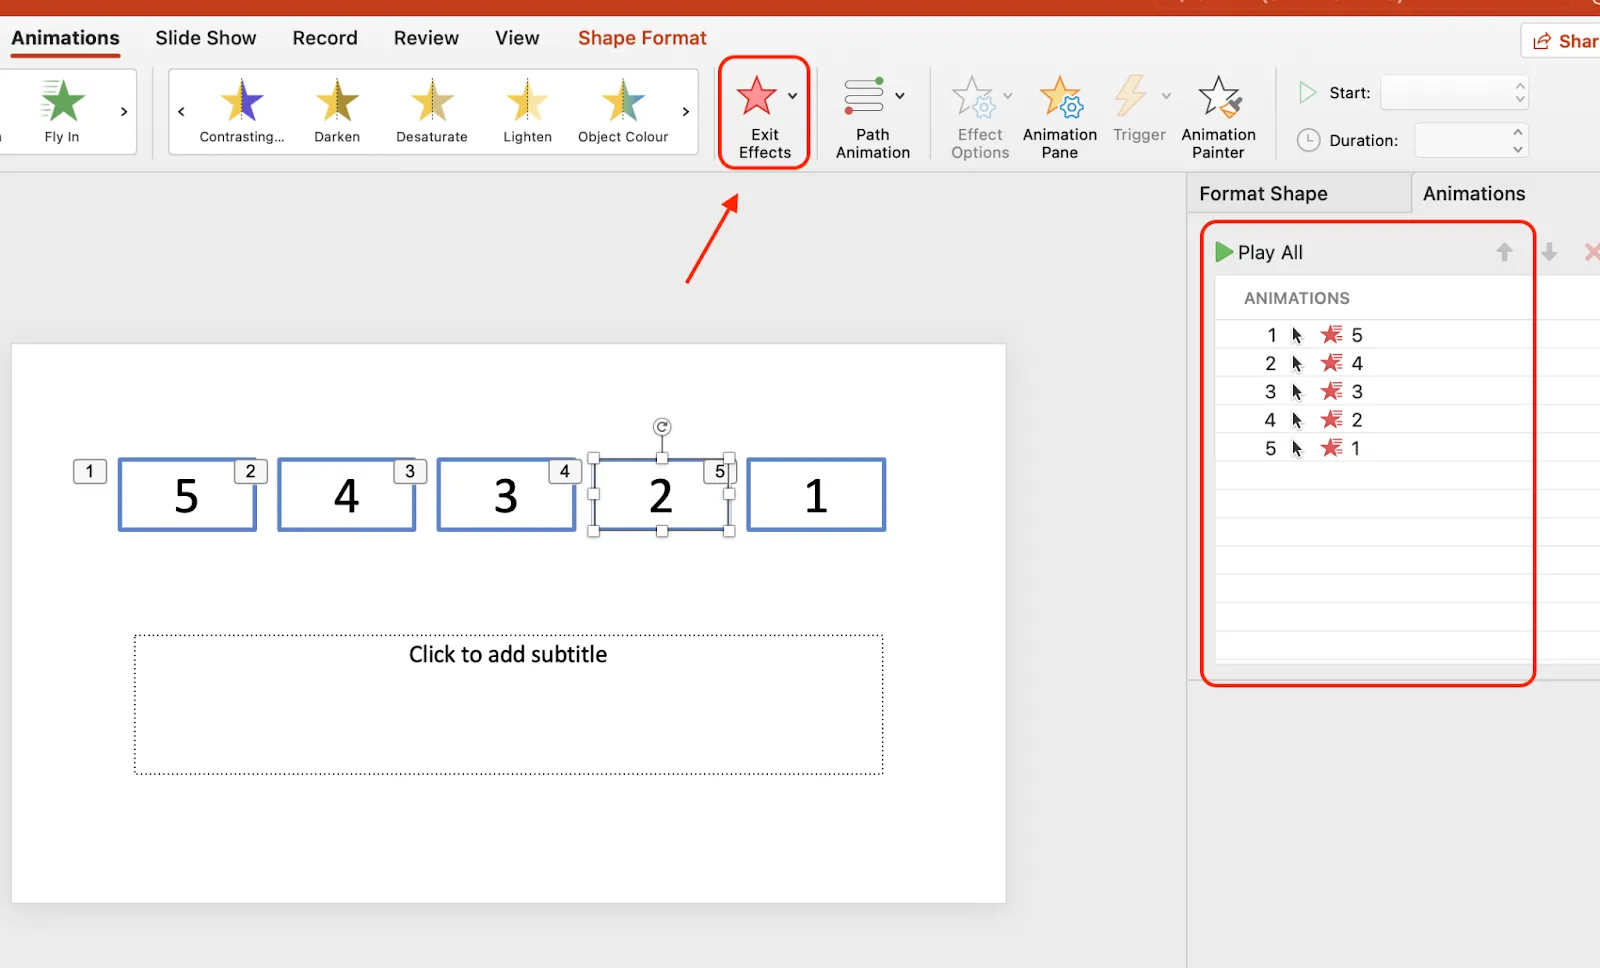Image resolution: width=1600 pixels, height=968 pixels.
Task: Apply the Lighten emphasis effect
Action: click(x=527, y=111)
